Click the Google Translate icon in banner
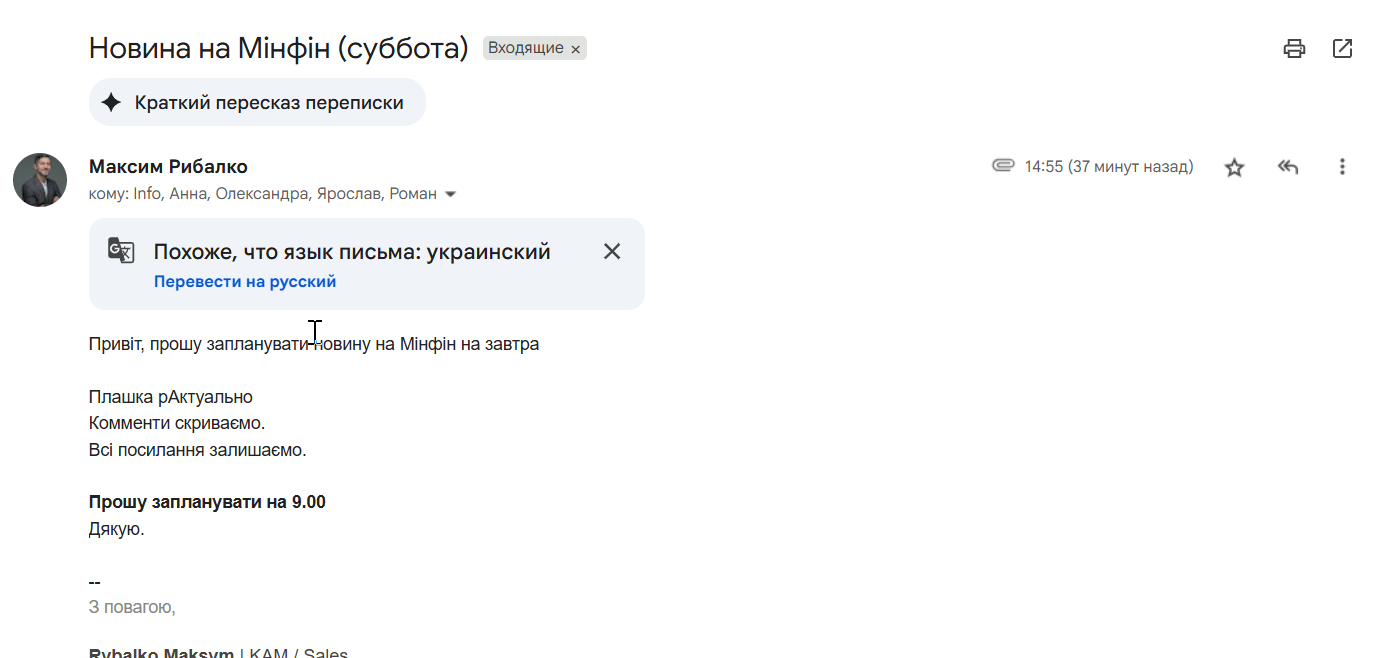1381x658 pixels. coord(121,251)
